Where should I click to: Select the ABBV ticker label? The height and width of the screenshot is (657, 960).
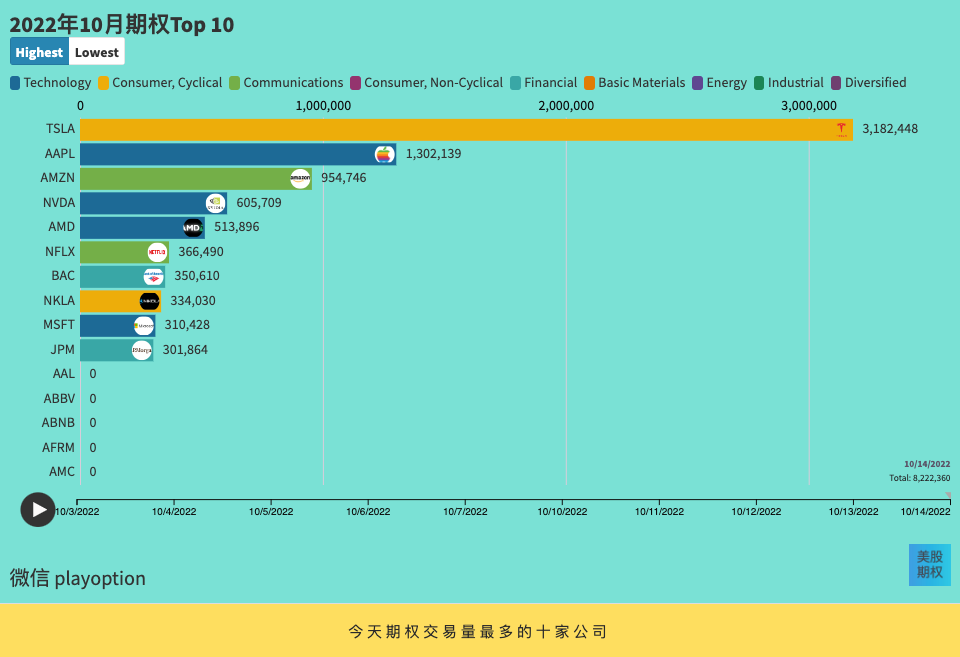pos(59,399)
